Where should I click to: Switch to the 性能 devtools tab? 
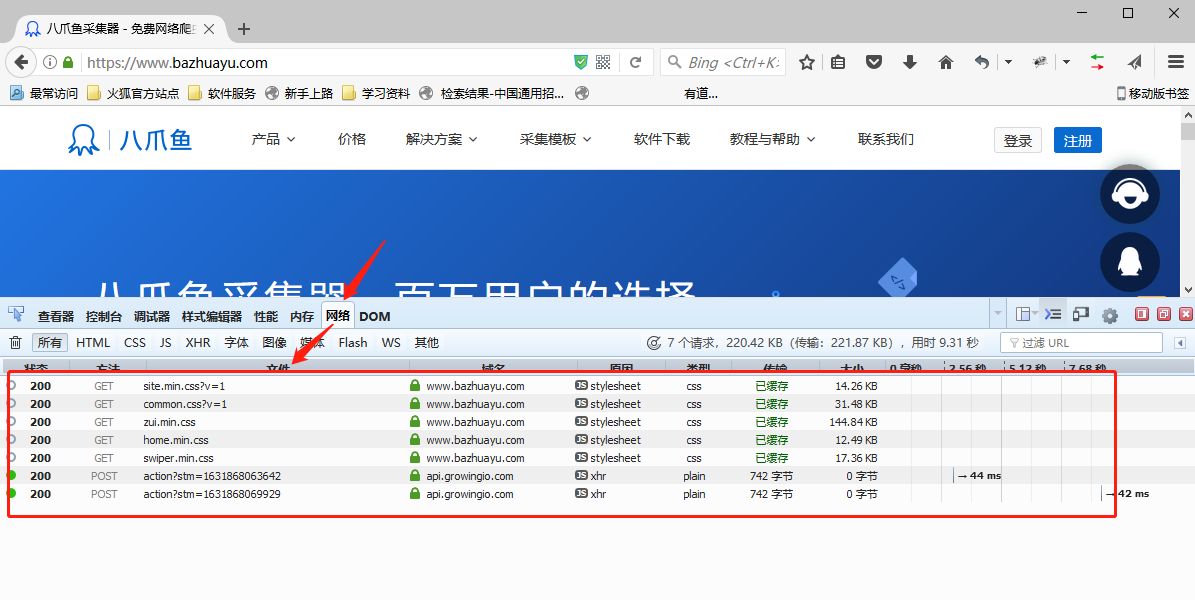266,316
